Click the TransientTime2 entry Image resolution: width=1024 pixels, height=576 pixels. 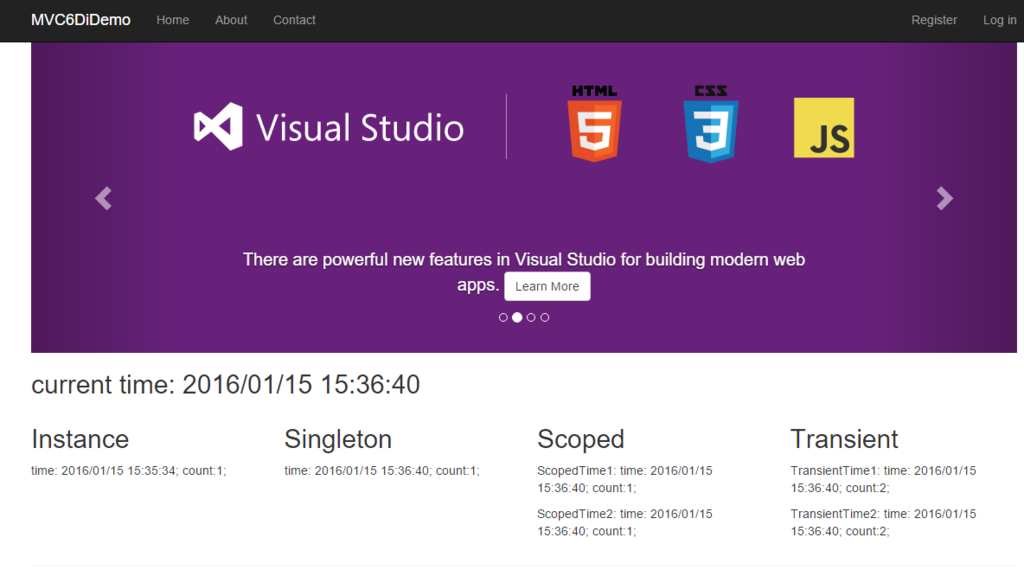(884, 522)
